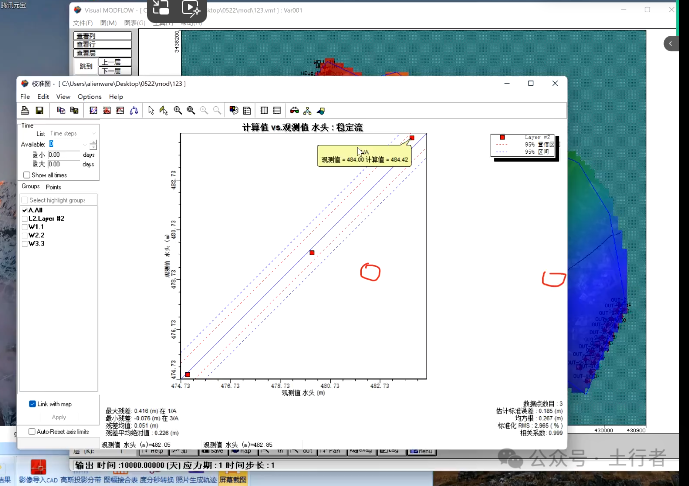Click the save floppy disk icon

point(40,110)
